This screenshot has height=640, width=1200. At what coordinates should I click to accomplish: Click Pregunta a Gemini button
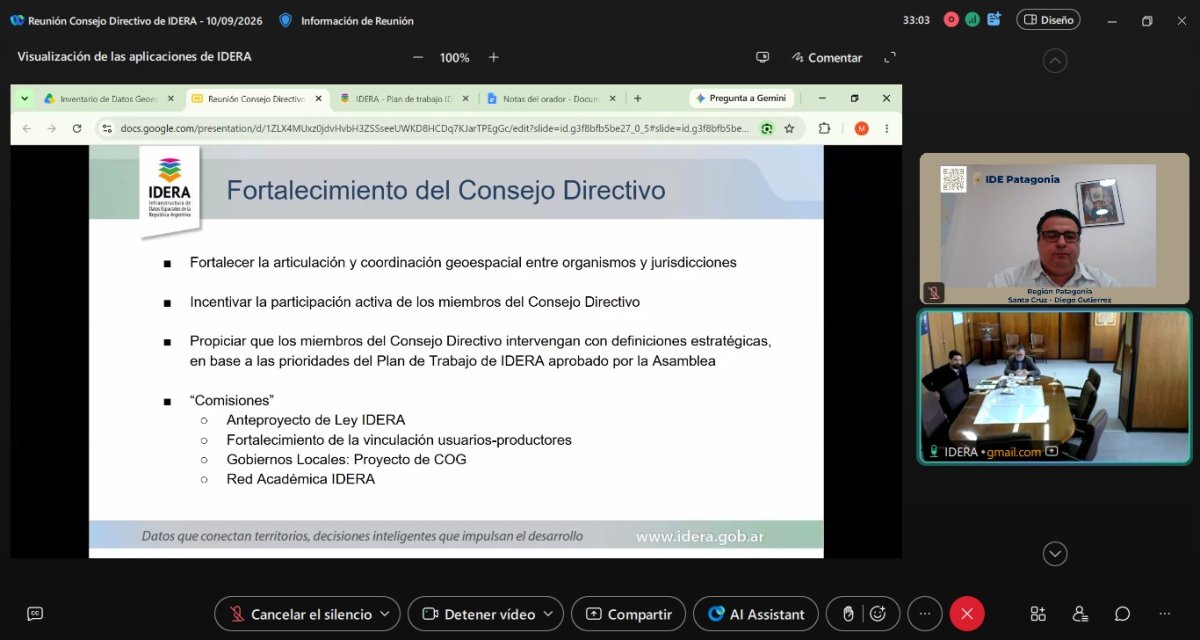[741, 98]
